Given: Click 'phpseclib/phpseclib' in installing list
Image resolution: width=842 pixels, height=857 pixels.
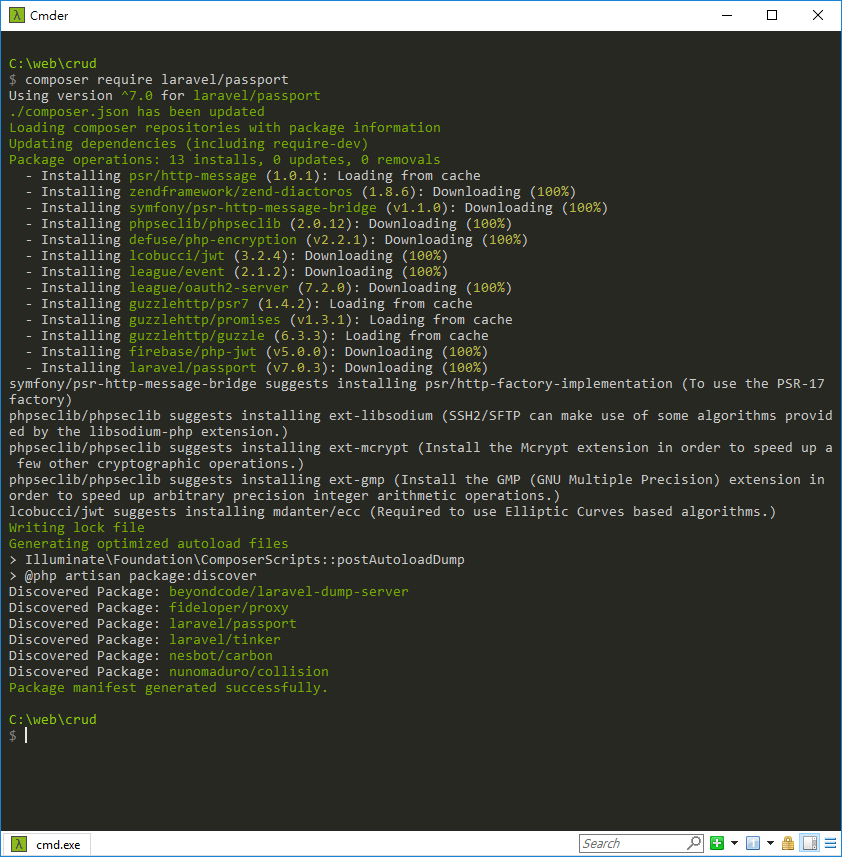Looking at the screenshot, I should 205,224.
